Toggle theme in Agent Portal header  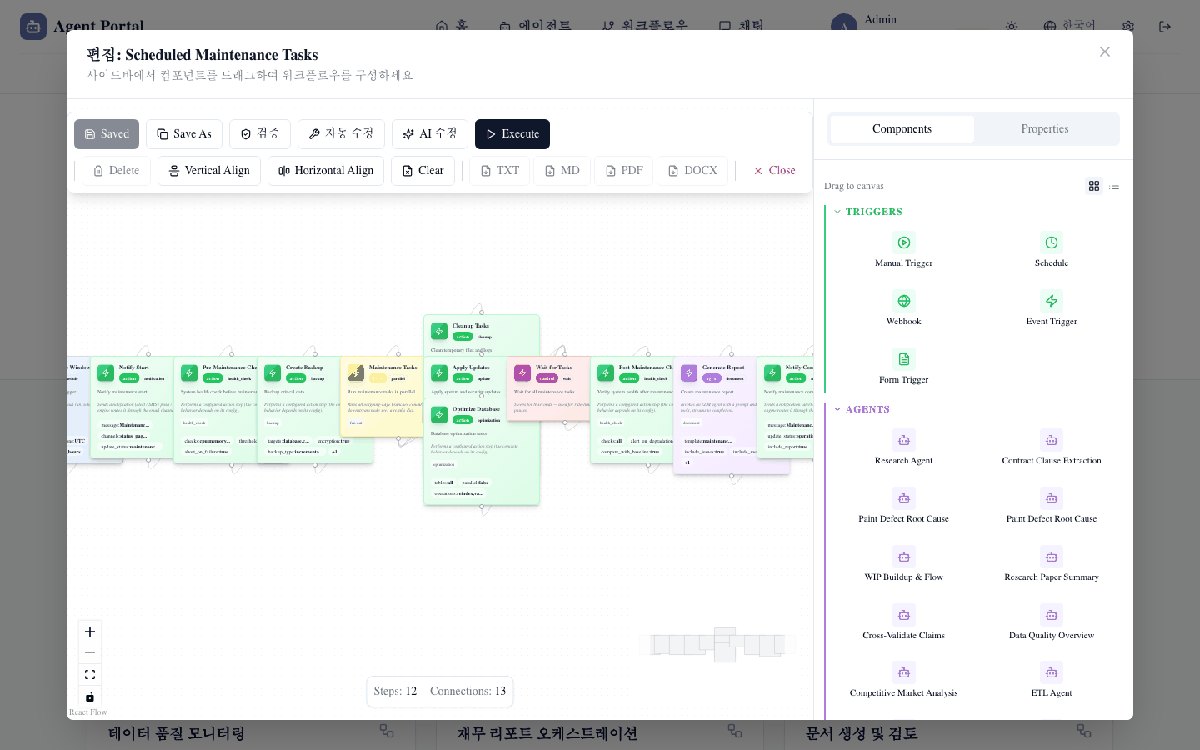point(1011,26)
